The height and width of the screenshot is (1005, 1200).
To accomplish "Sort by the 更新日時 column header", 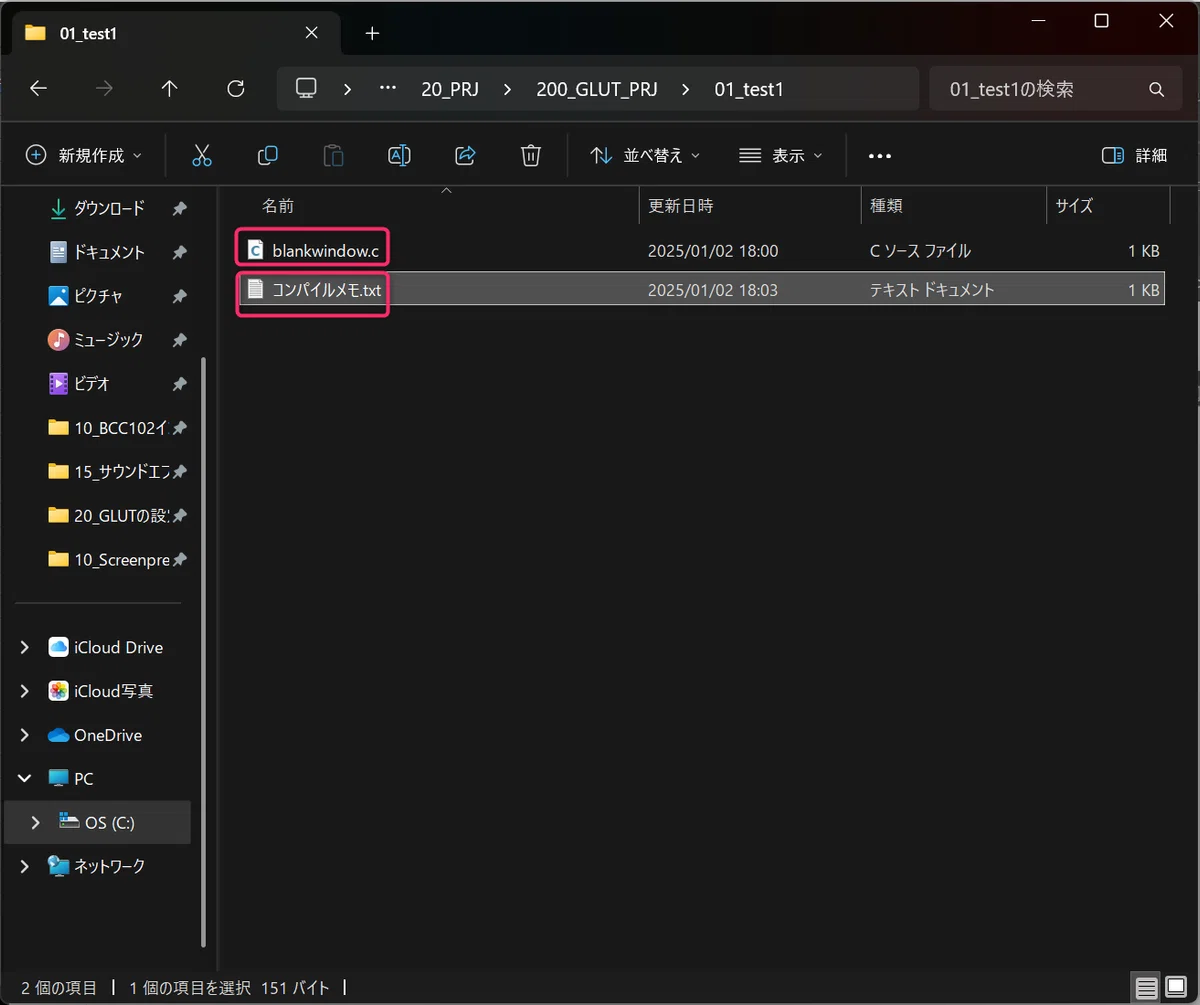I will [750, 206].
